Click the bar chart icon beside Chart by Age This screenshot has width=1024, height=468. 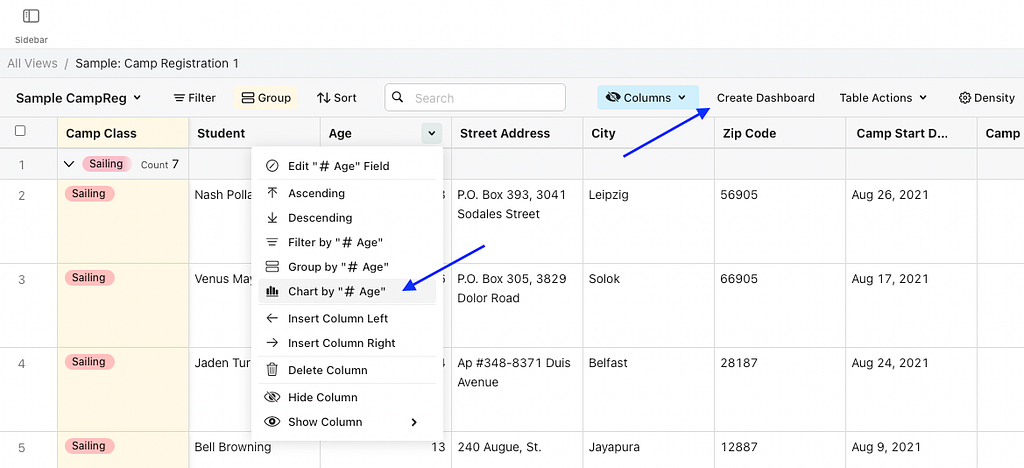[x=272, y=292]
